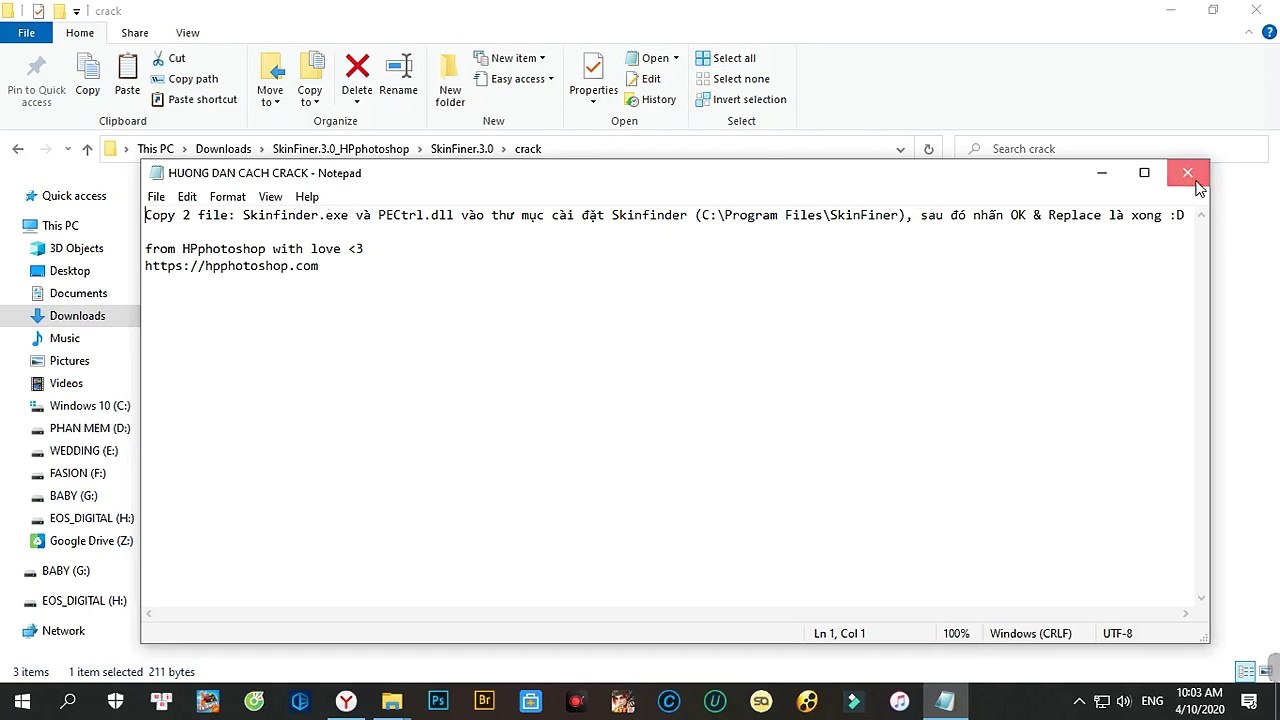Viewport: 1280px width, 720px height.
Task: Expand the address bar history dropdown
Action: pos(900,149)
